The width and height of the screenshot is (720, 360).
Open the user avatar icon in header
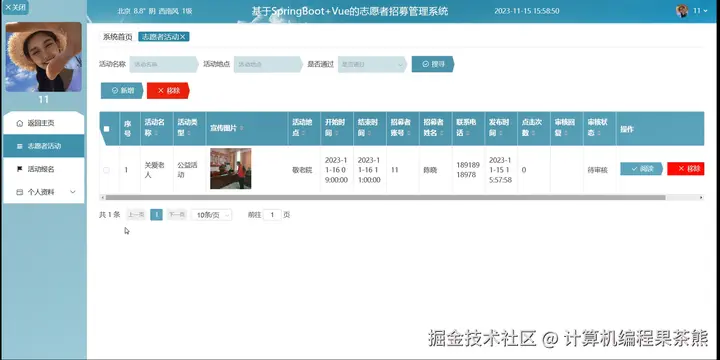[x=682, y=11]
